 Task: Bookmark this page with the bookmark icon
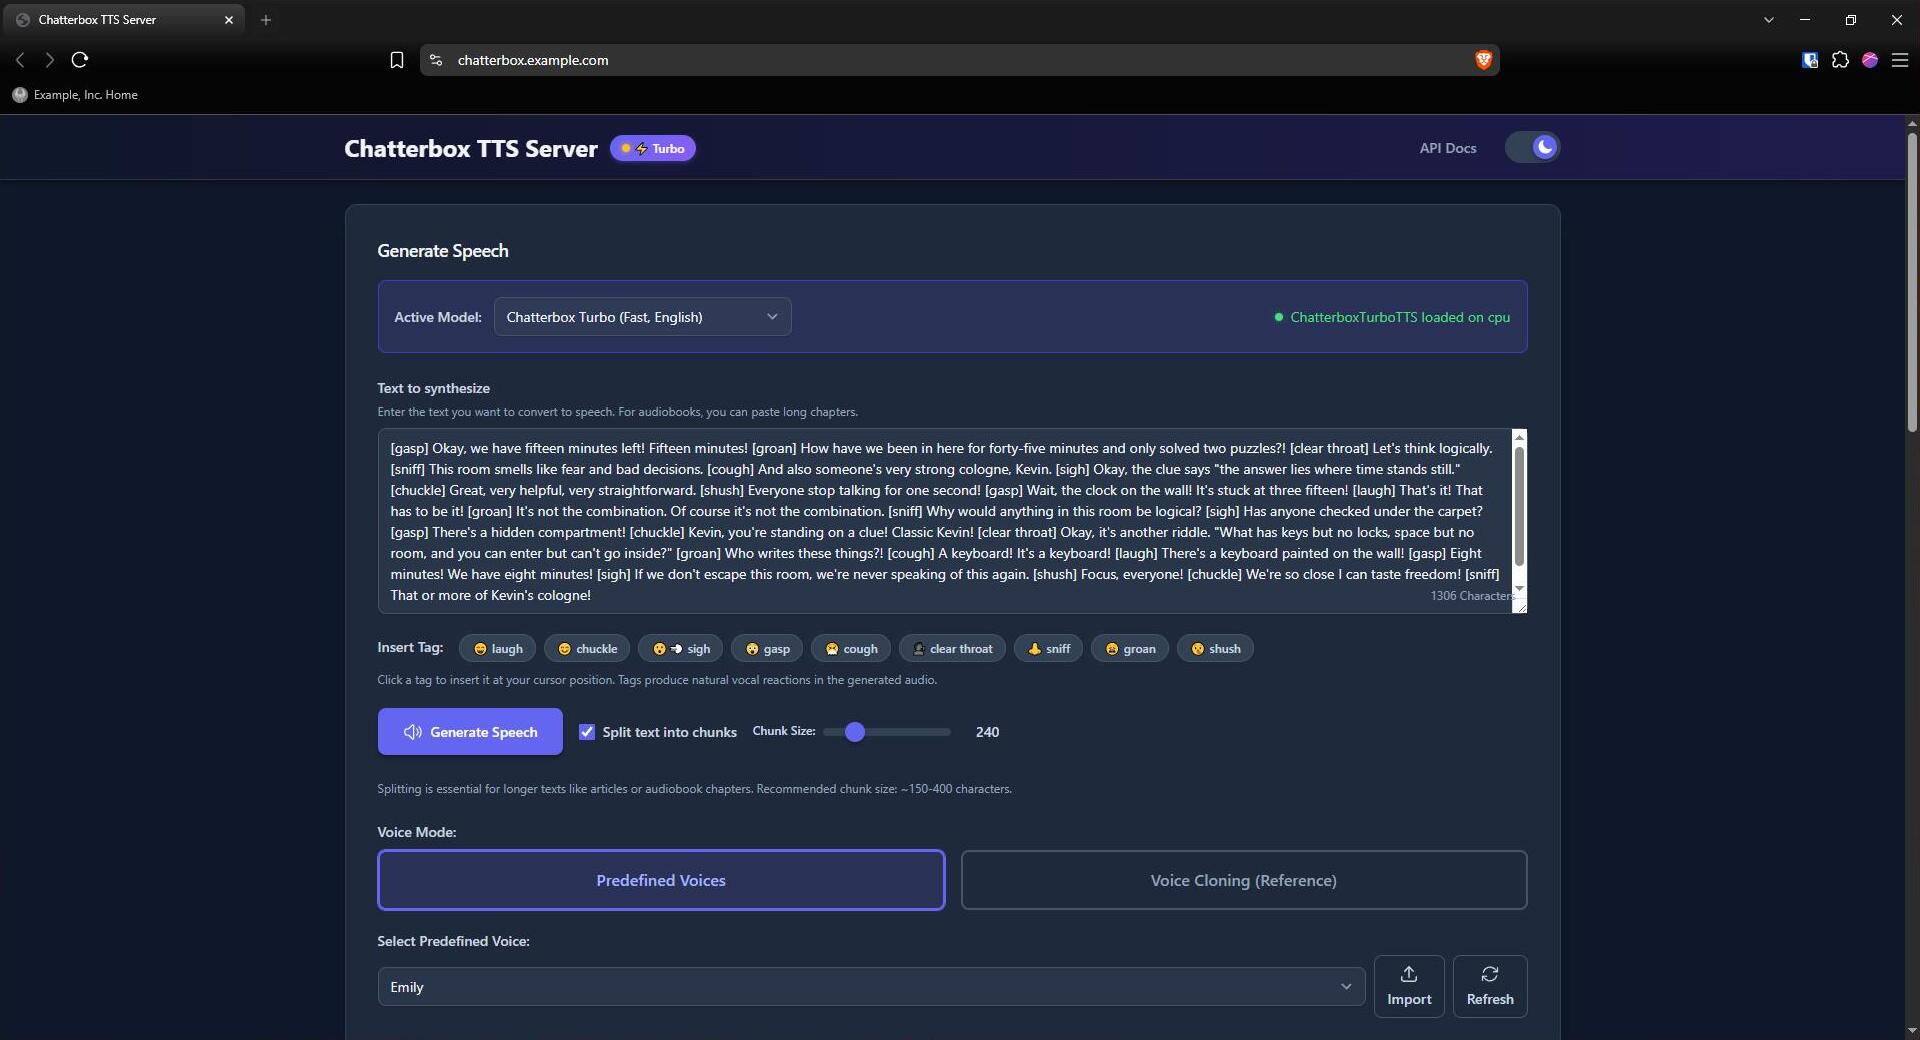[397, 60]
